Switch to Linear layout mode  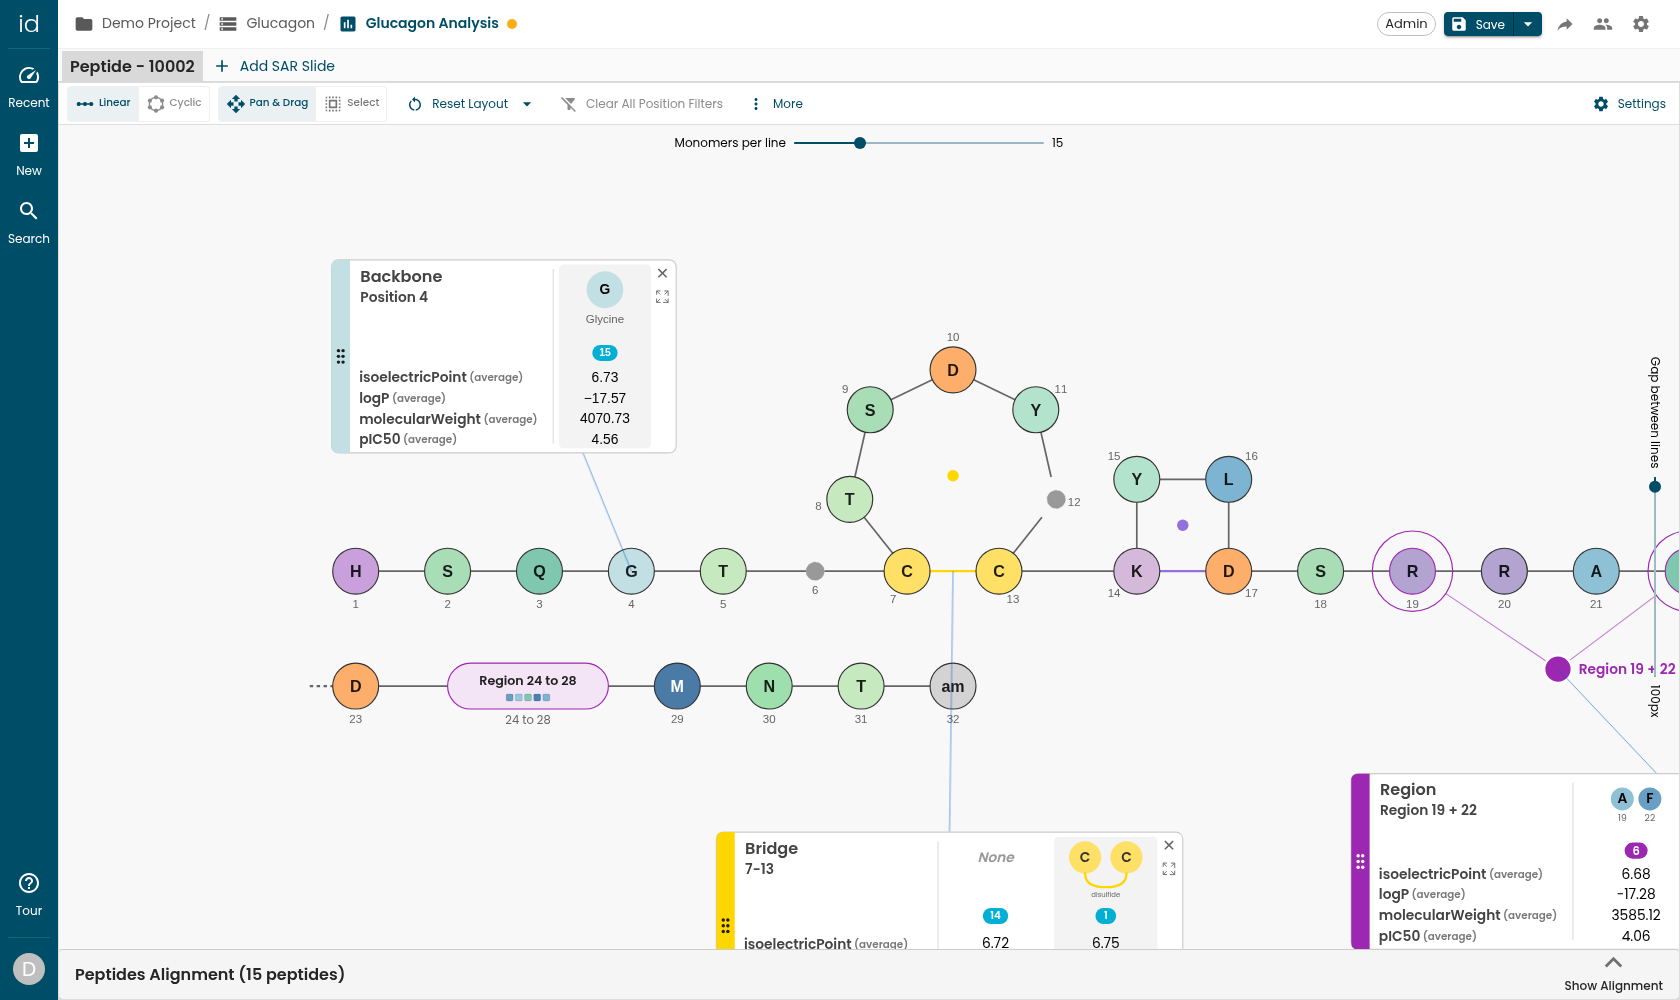[x=104, y=103]
